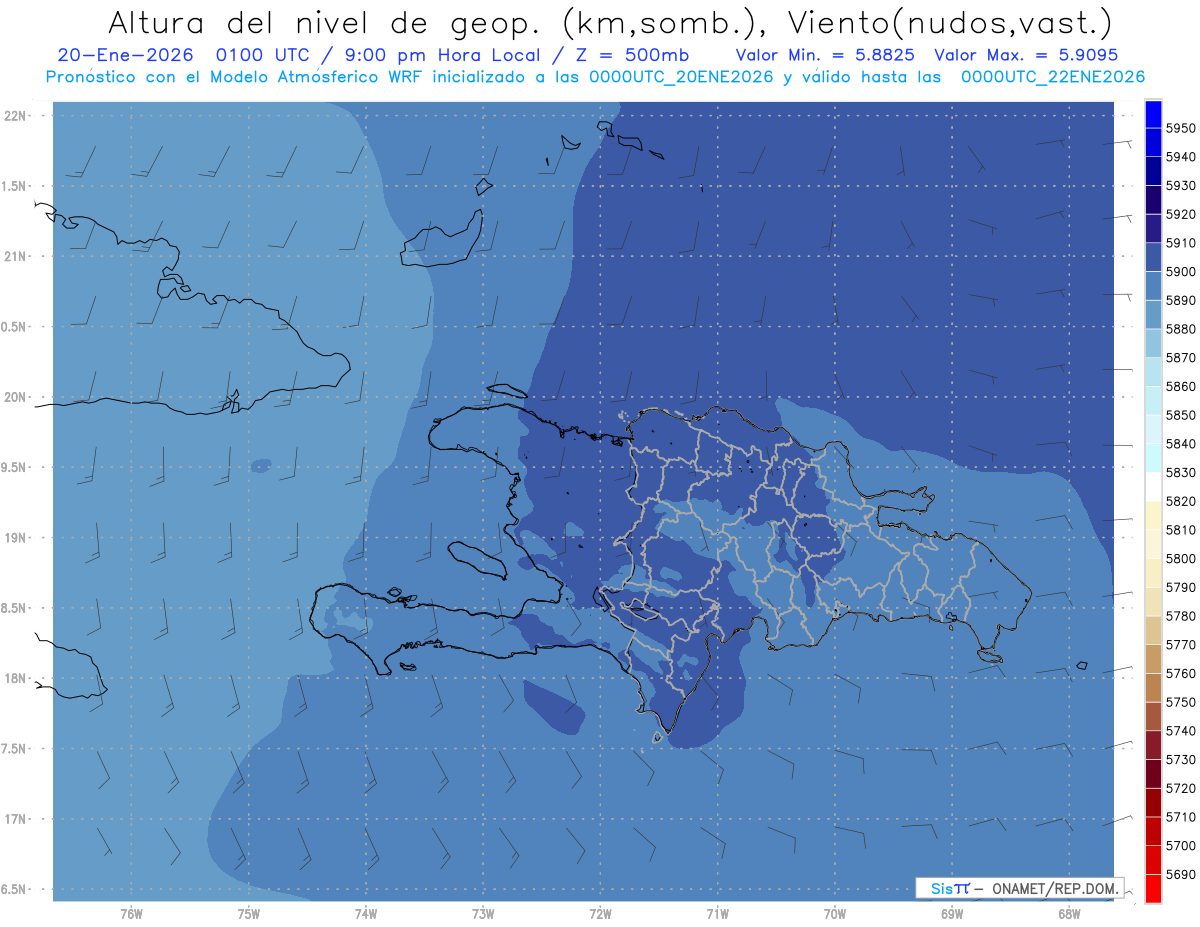
Task: Click the 'Valor Min. = 5.8825' readout
Action: pyautogui.click(x=825, y=55)
